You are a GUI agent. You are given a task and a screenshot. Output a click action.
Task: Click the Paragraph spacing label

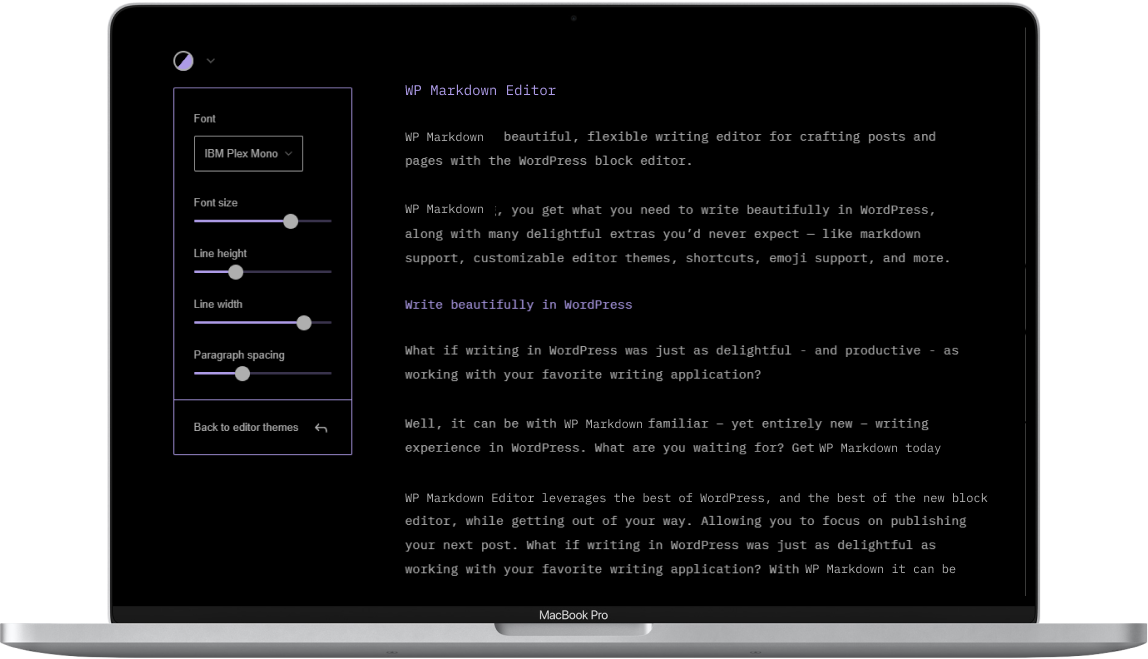click(239, 355)
